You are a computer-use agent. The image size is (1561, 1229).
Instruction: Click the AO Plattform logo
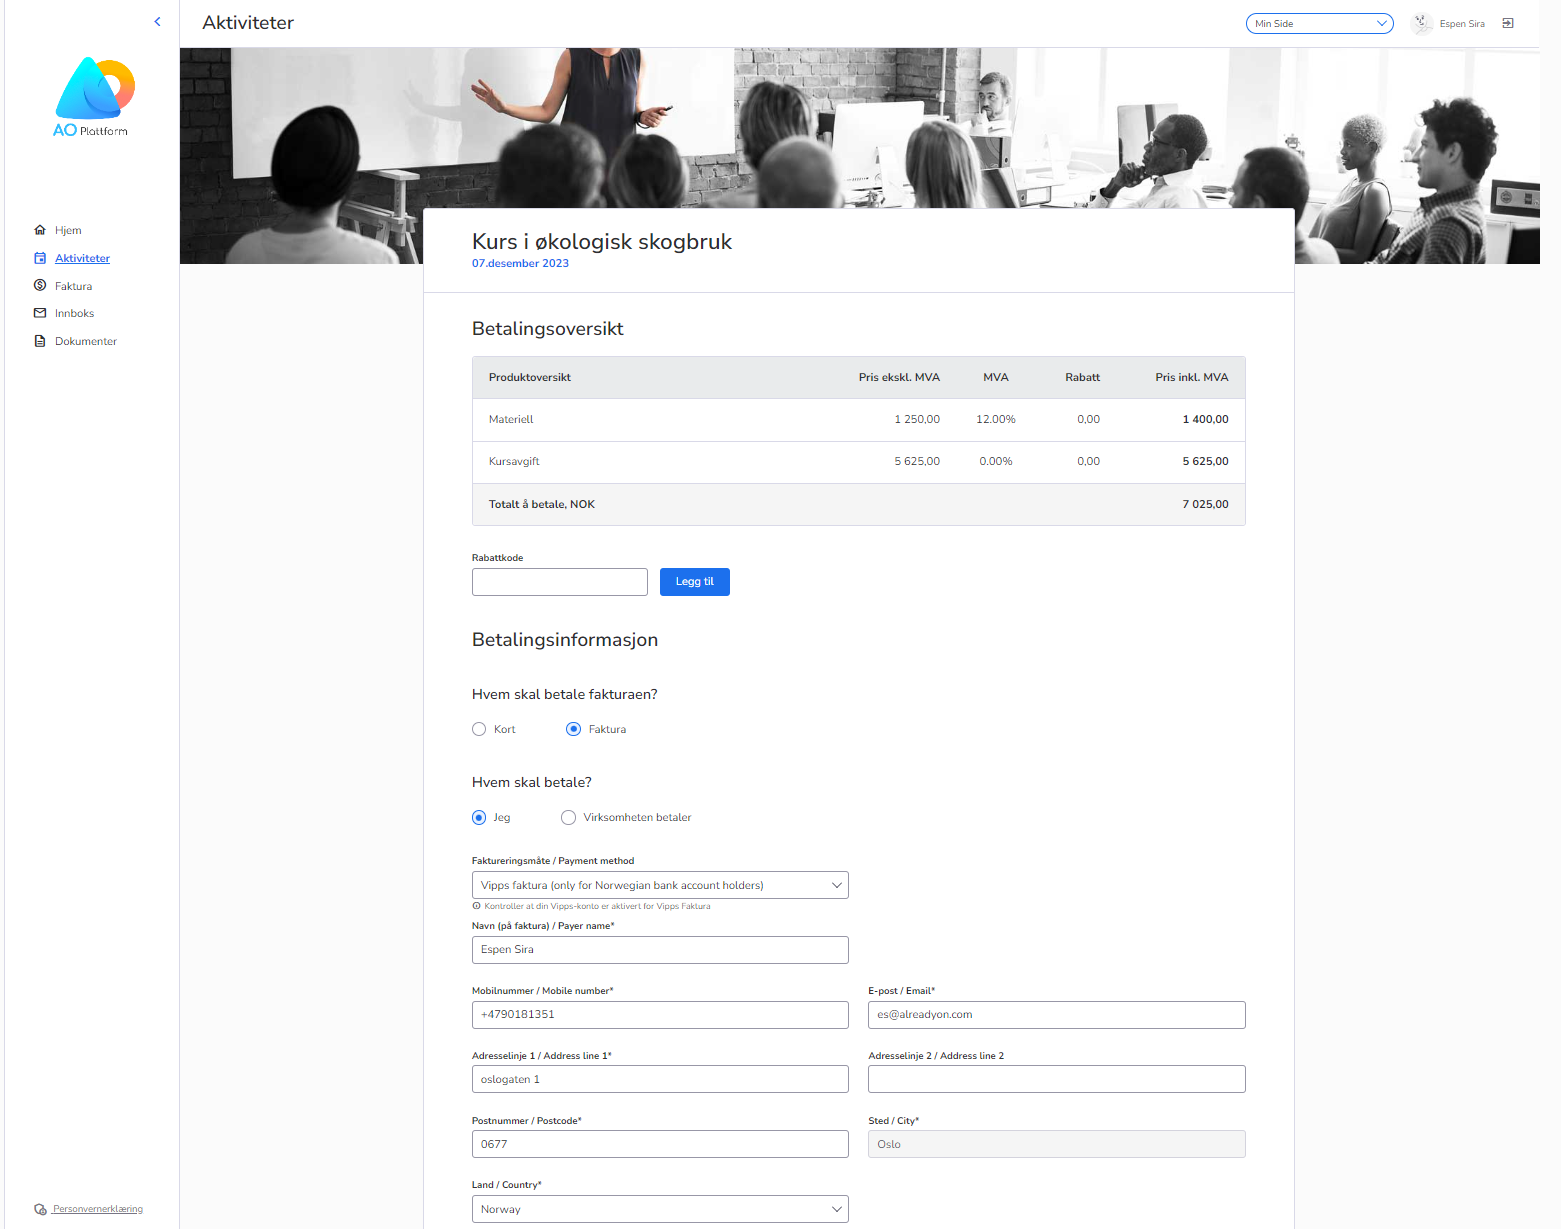click(92, 97)
